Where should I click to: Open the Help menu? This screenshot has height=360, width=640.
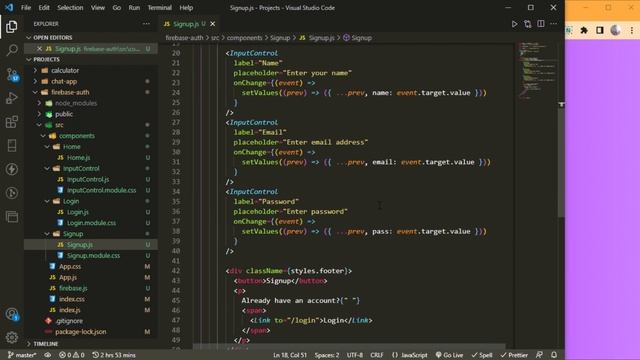click(186, 8)
